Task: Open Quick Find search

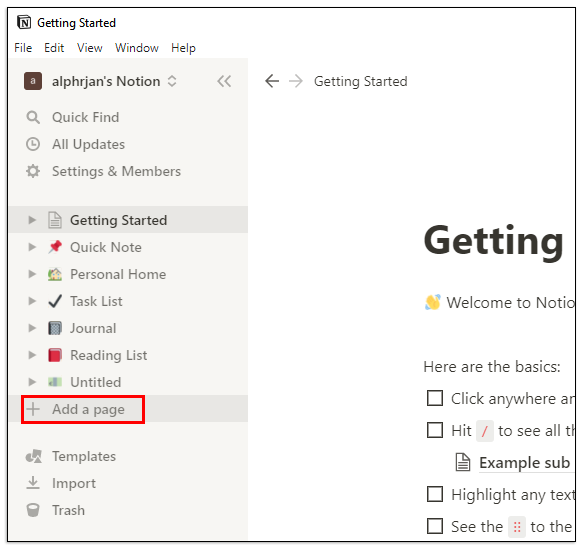Action: pos(86,117)
